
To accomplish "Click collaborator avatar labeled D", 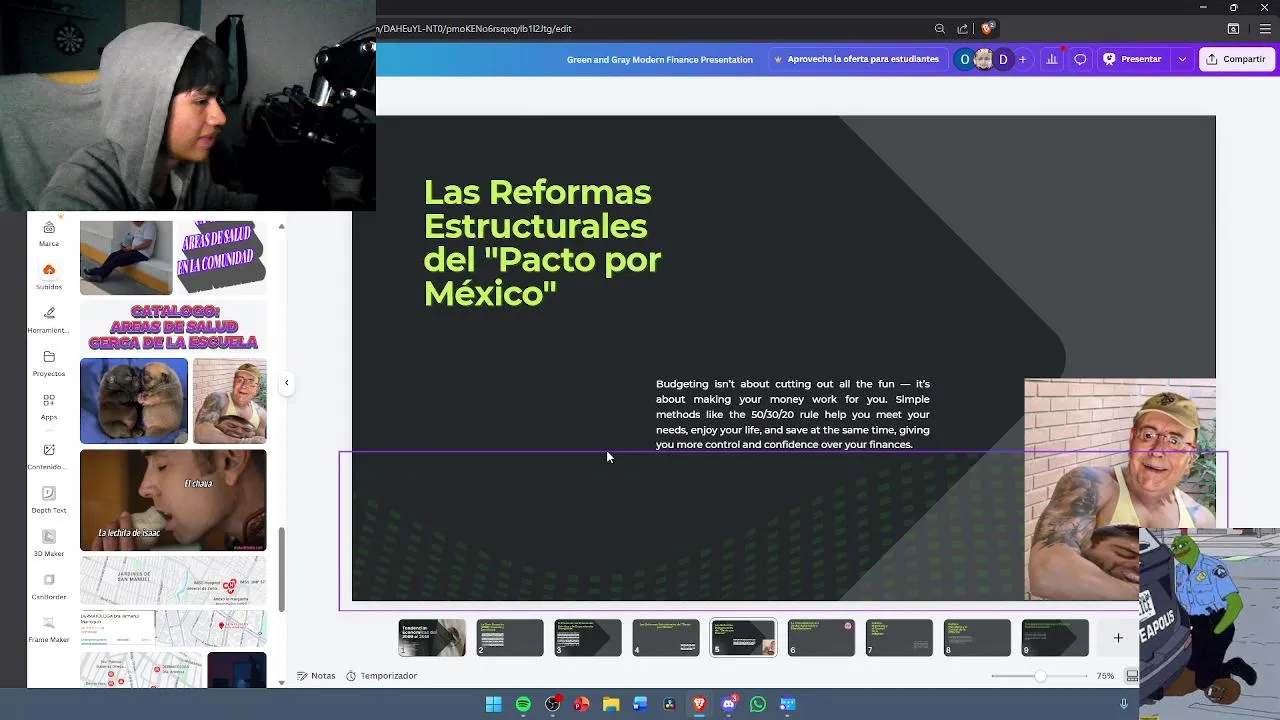I will pos(1003,59).
